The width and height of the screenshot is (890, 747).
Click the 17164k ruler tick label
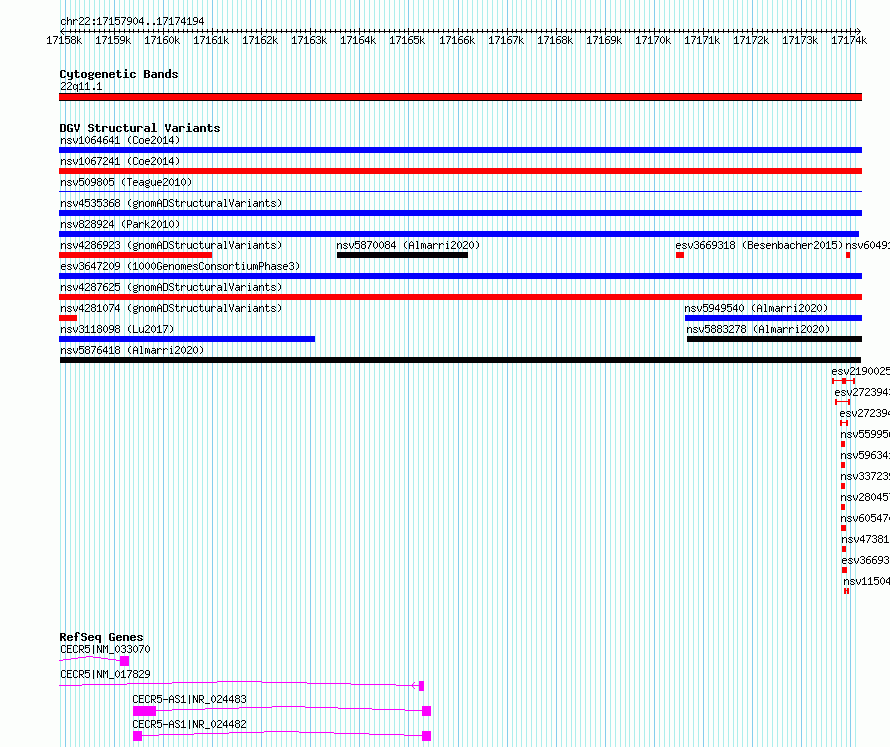click(358, 40)
